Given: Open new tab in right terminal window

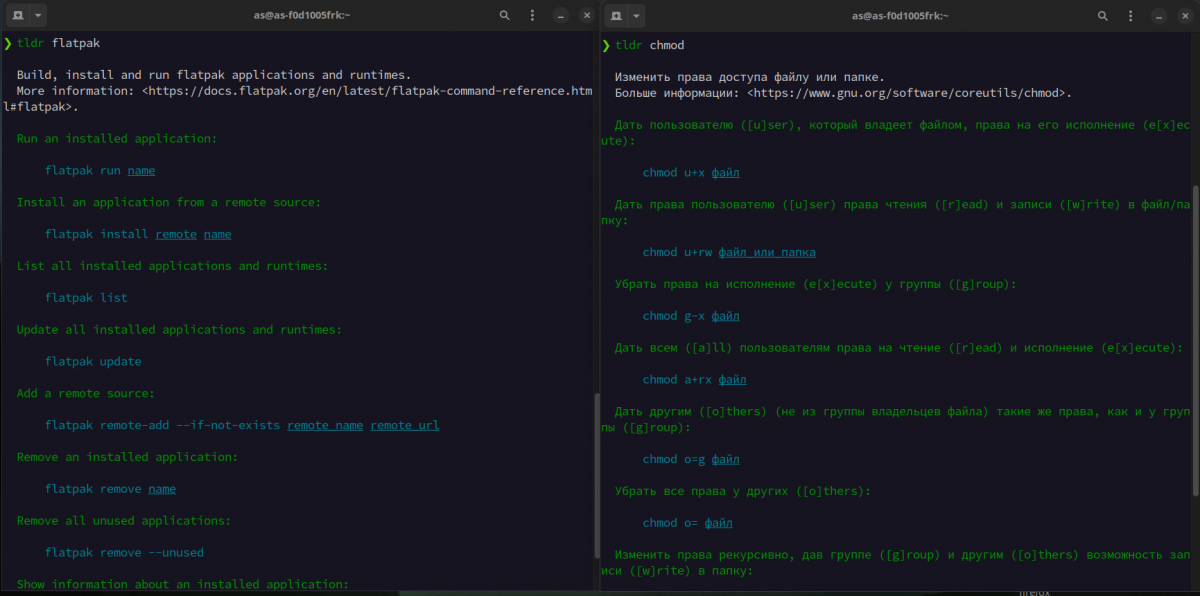Looking at the screenshot, I should pyautogui.click(x=614, y=15).
